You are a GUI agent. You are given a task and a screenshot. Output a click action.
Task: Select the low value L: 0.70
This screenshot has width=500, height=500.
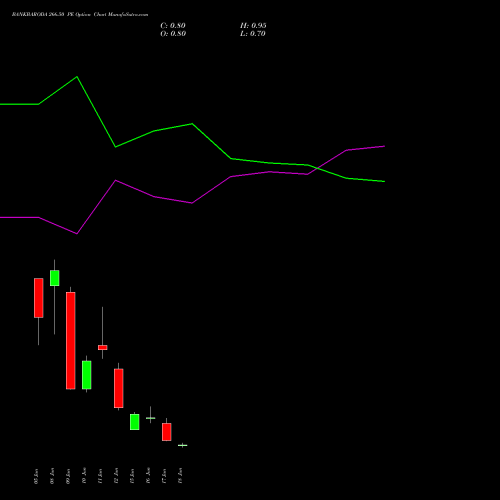(253, 34)
